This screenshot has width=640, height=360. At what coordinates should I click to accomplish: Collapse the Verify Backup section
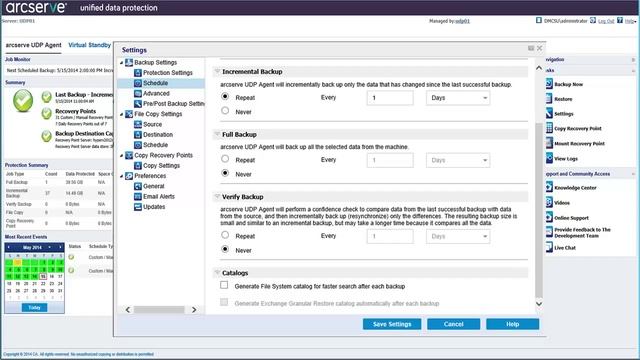click(x=217, y=197)
